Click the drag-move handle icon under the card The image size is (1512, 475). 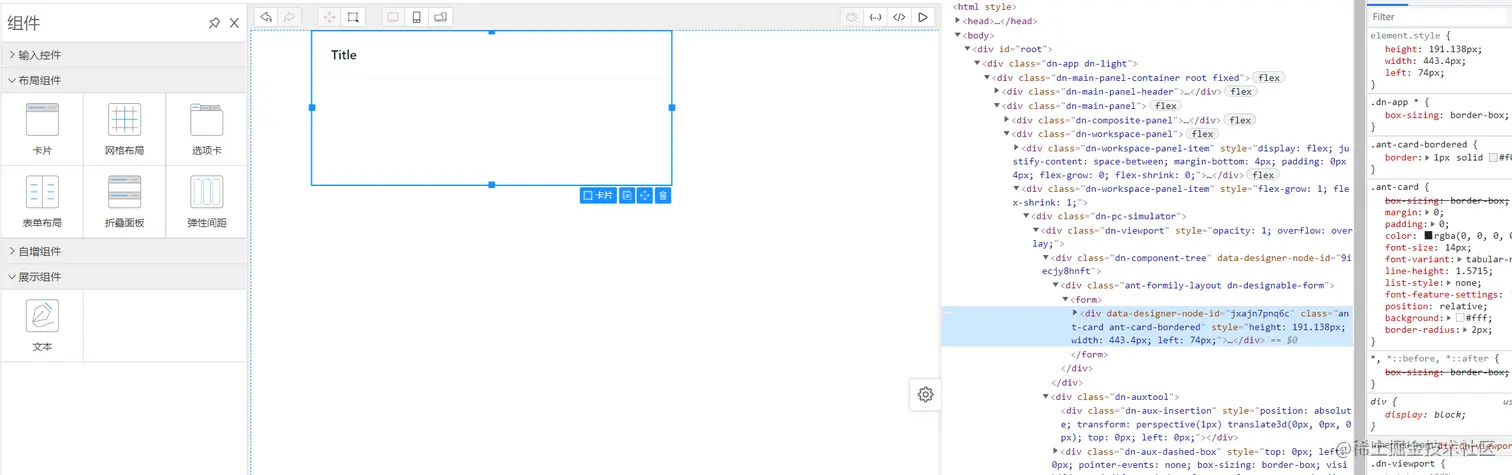[645, 196]
